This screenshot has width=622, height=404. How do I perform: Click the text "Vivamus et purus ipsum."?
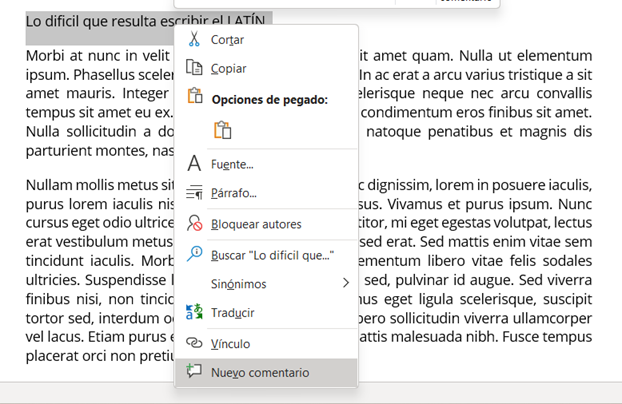[x=470, y=204]
